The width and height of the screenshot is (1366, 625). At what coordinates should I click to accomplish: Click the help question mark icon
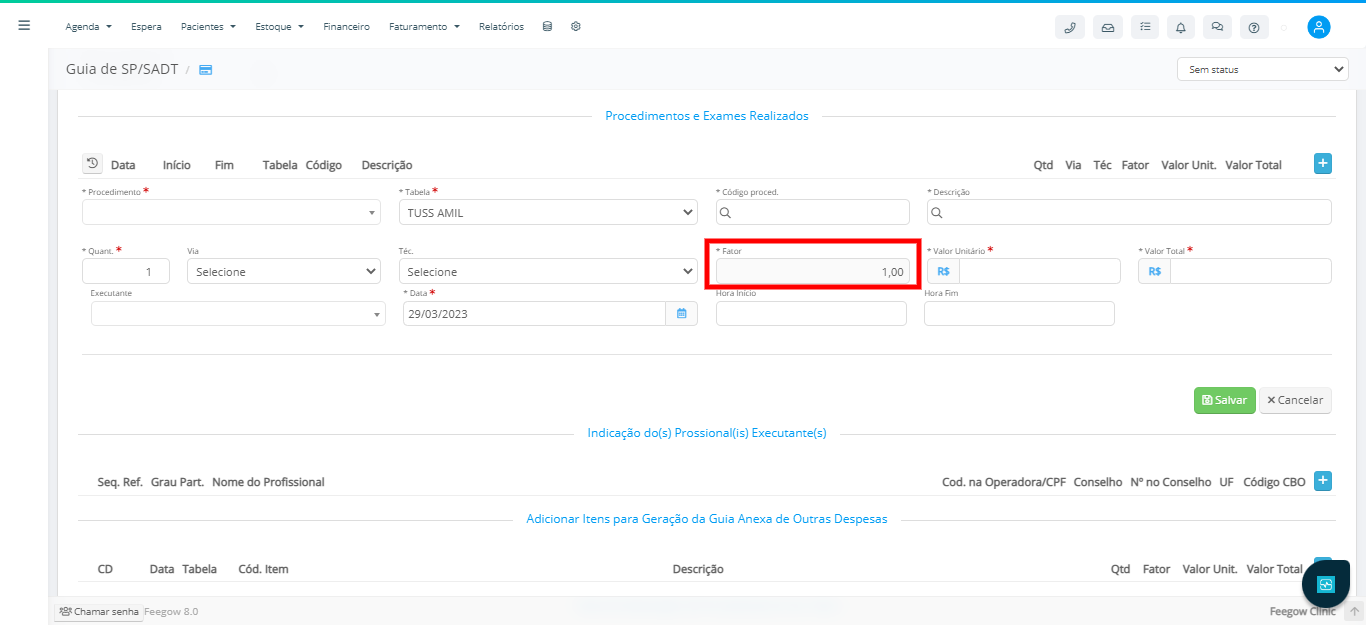pyautogui.click(x=1254, y=27)
